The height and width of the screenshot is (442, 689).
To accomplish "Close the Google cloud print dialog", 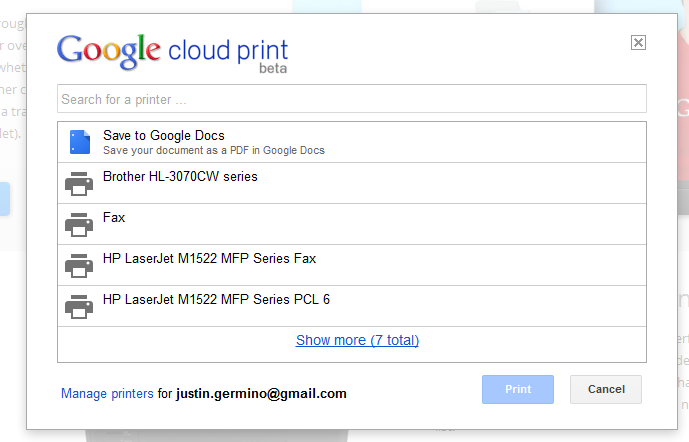I will [638, 43].
